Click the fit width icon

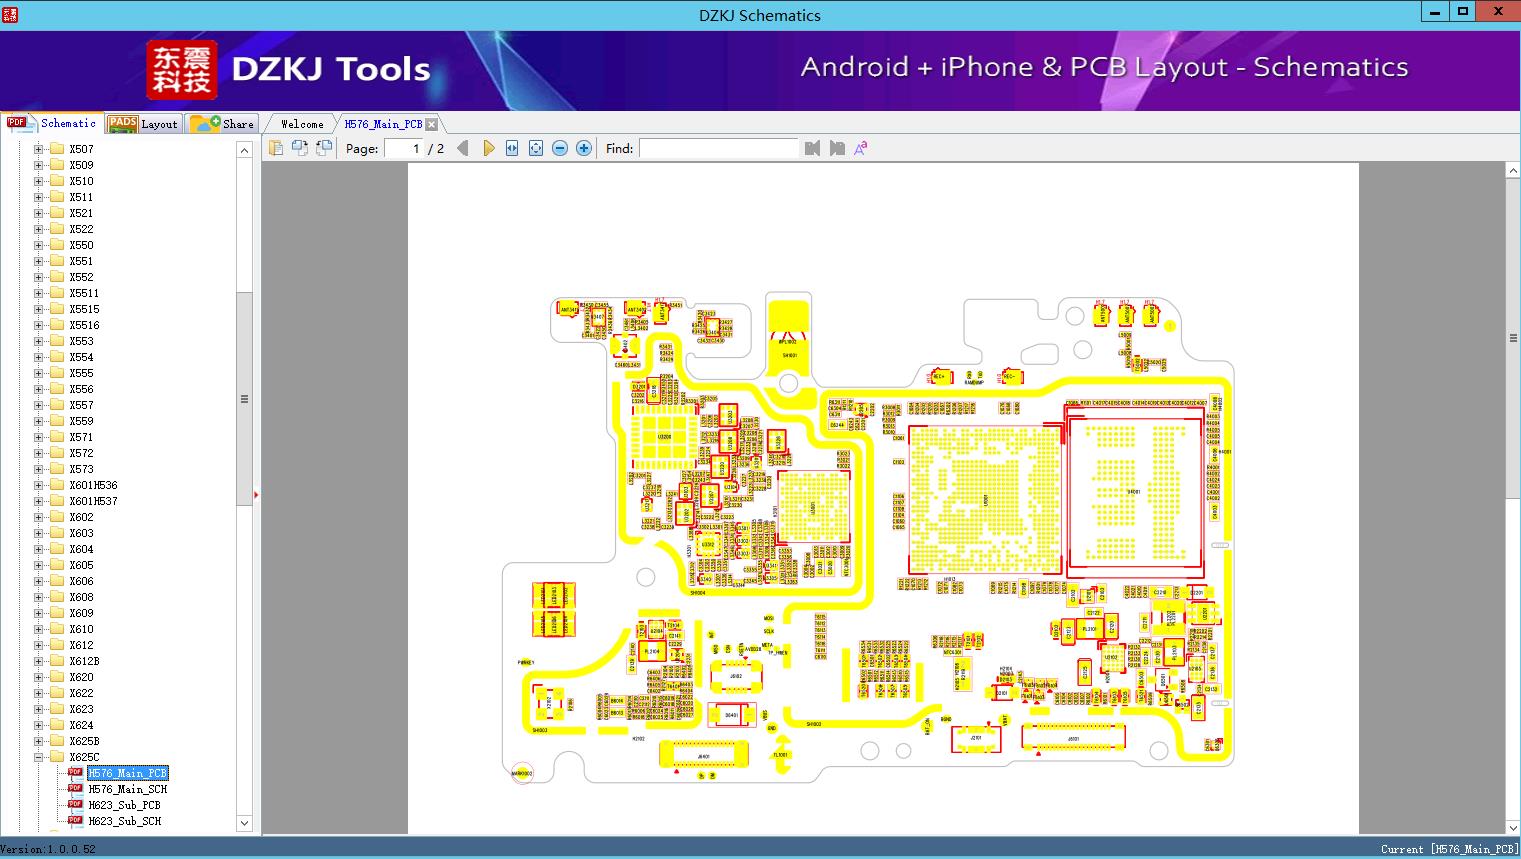click(512, 148)
